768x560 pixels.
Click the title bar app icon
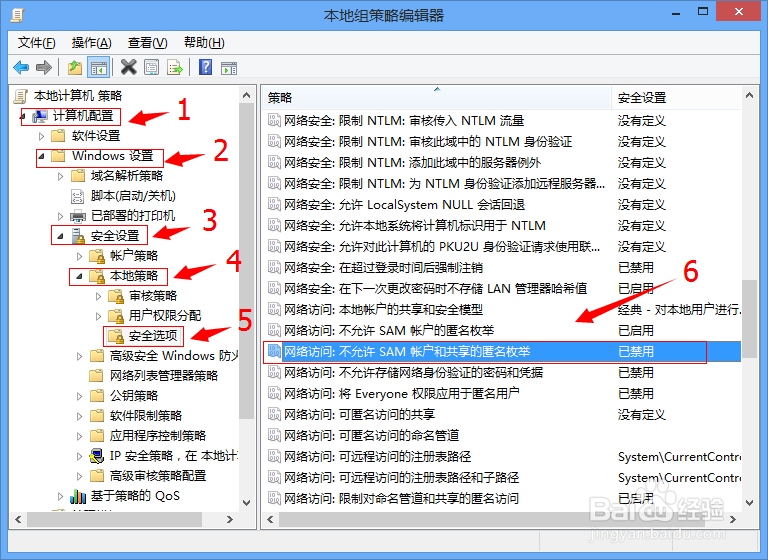click(x=17, y=15)
